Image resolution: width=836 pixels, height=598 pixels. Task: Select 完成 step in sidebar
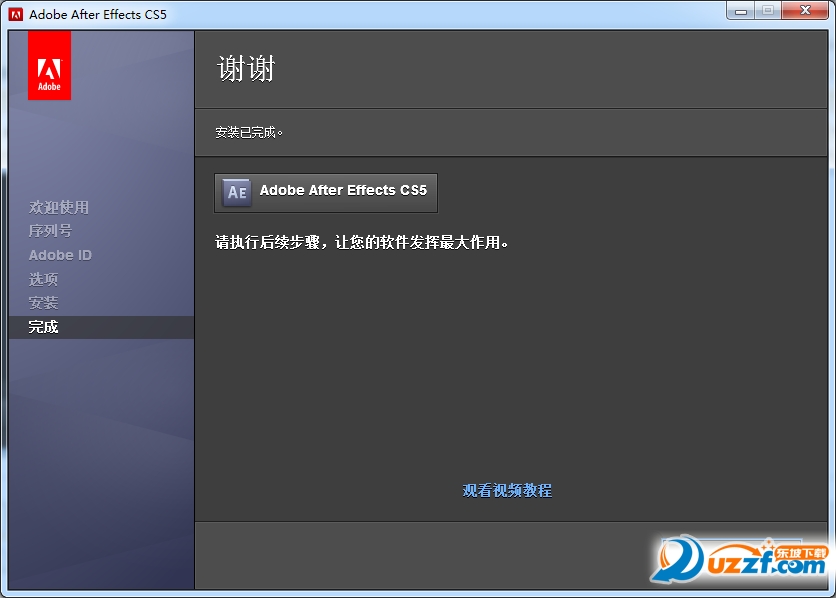click(101, 327)
